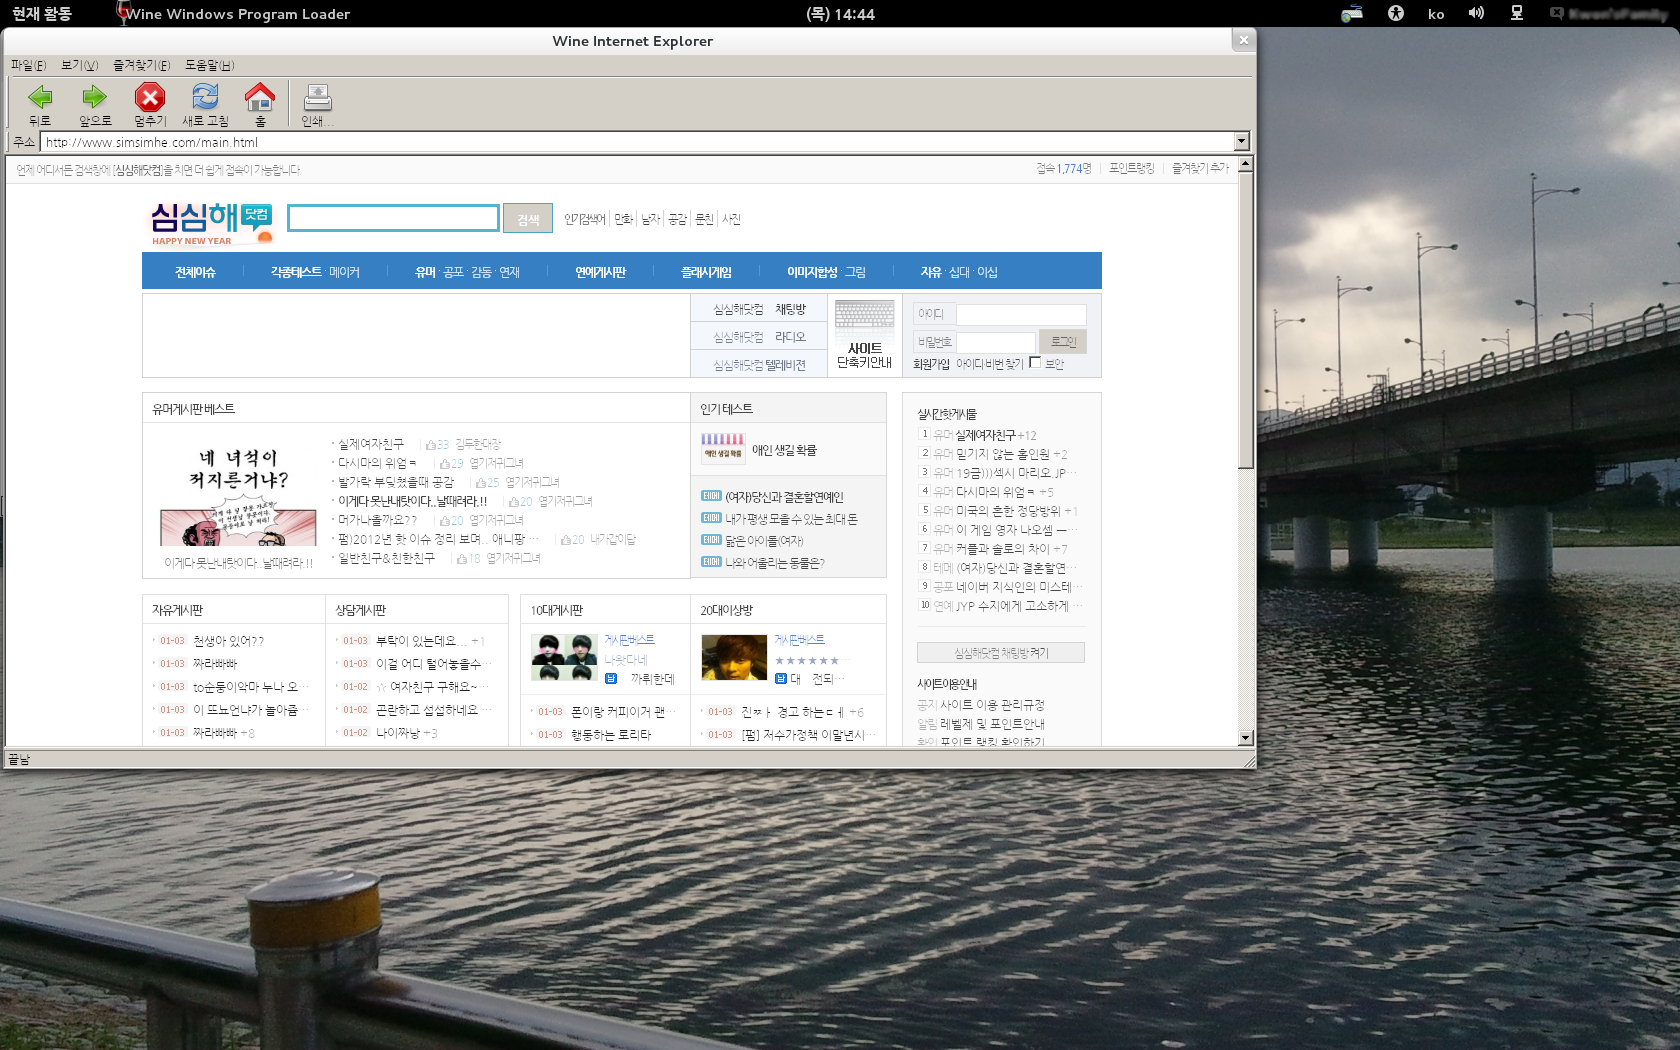Open hot post 7, 커플과 솔로의 차이

[1004, 549]
